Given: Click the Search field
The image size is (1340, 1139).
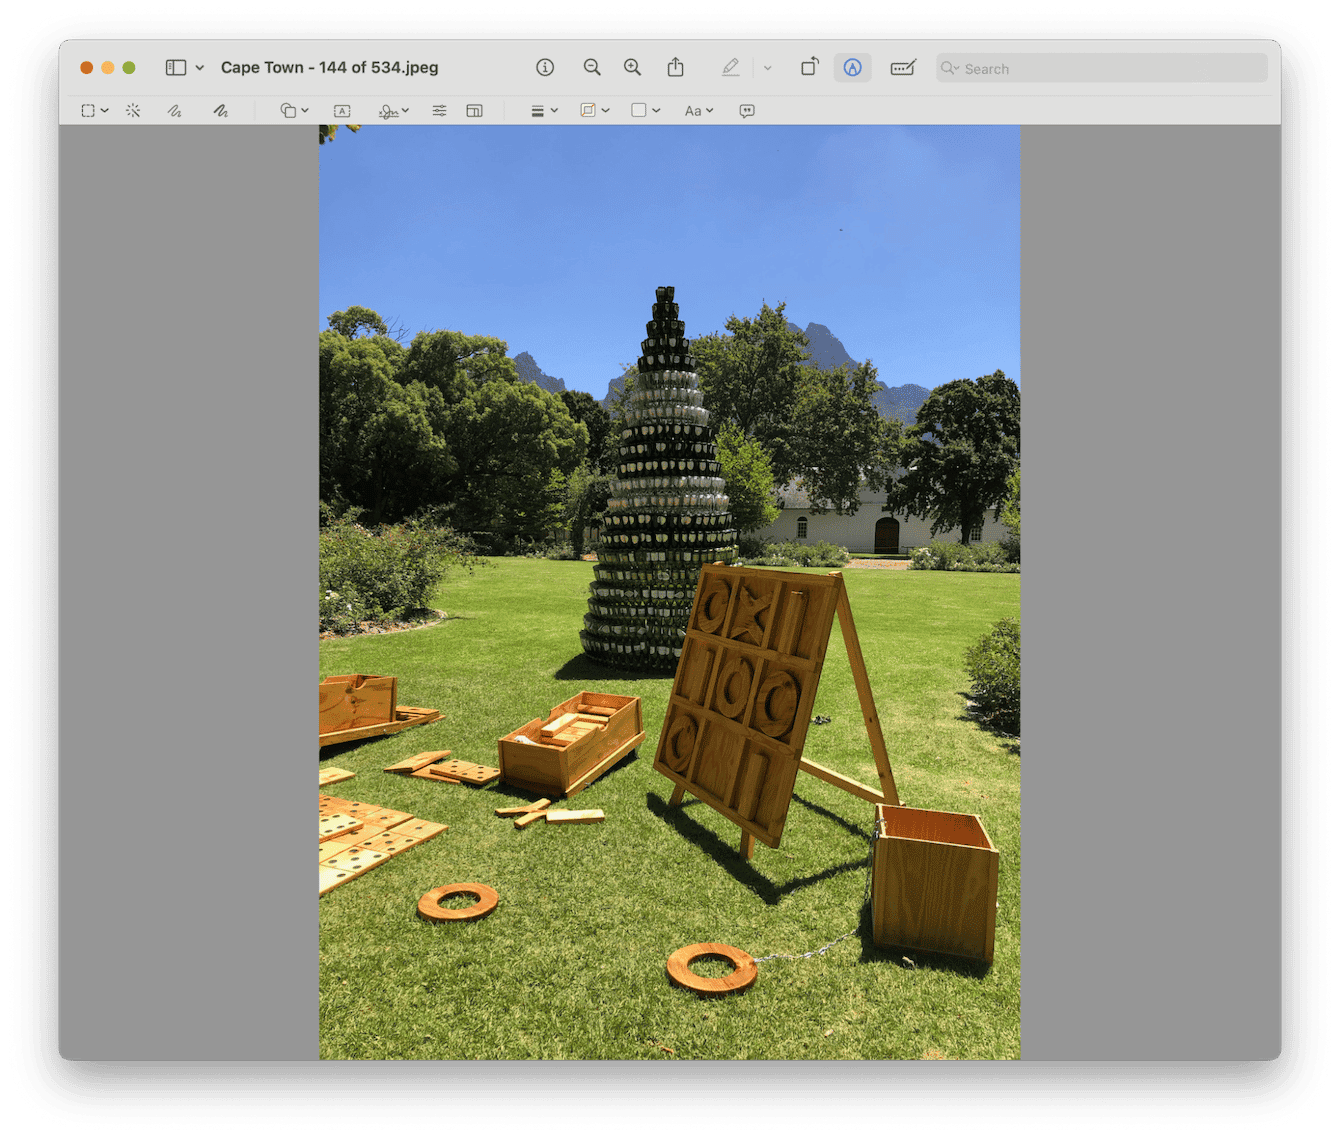Looking at the screenshot, I should coord(1101,69).
